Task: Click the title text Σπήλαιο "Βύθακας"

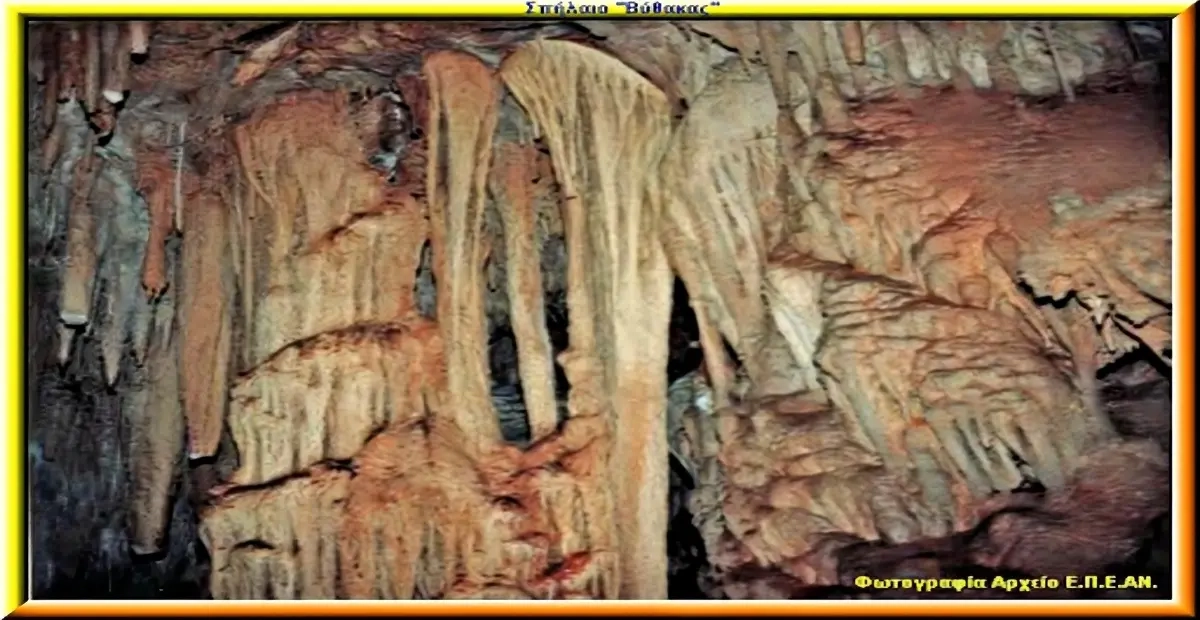Action: coord(623,8)
